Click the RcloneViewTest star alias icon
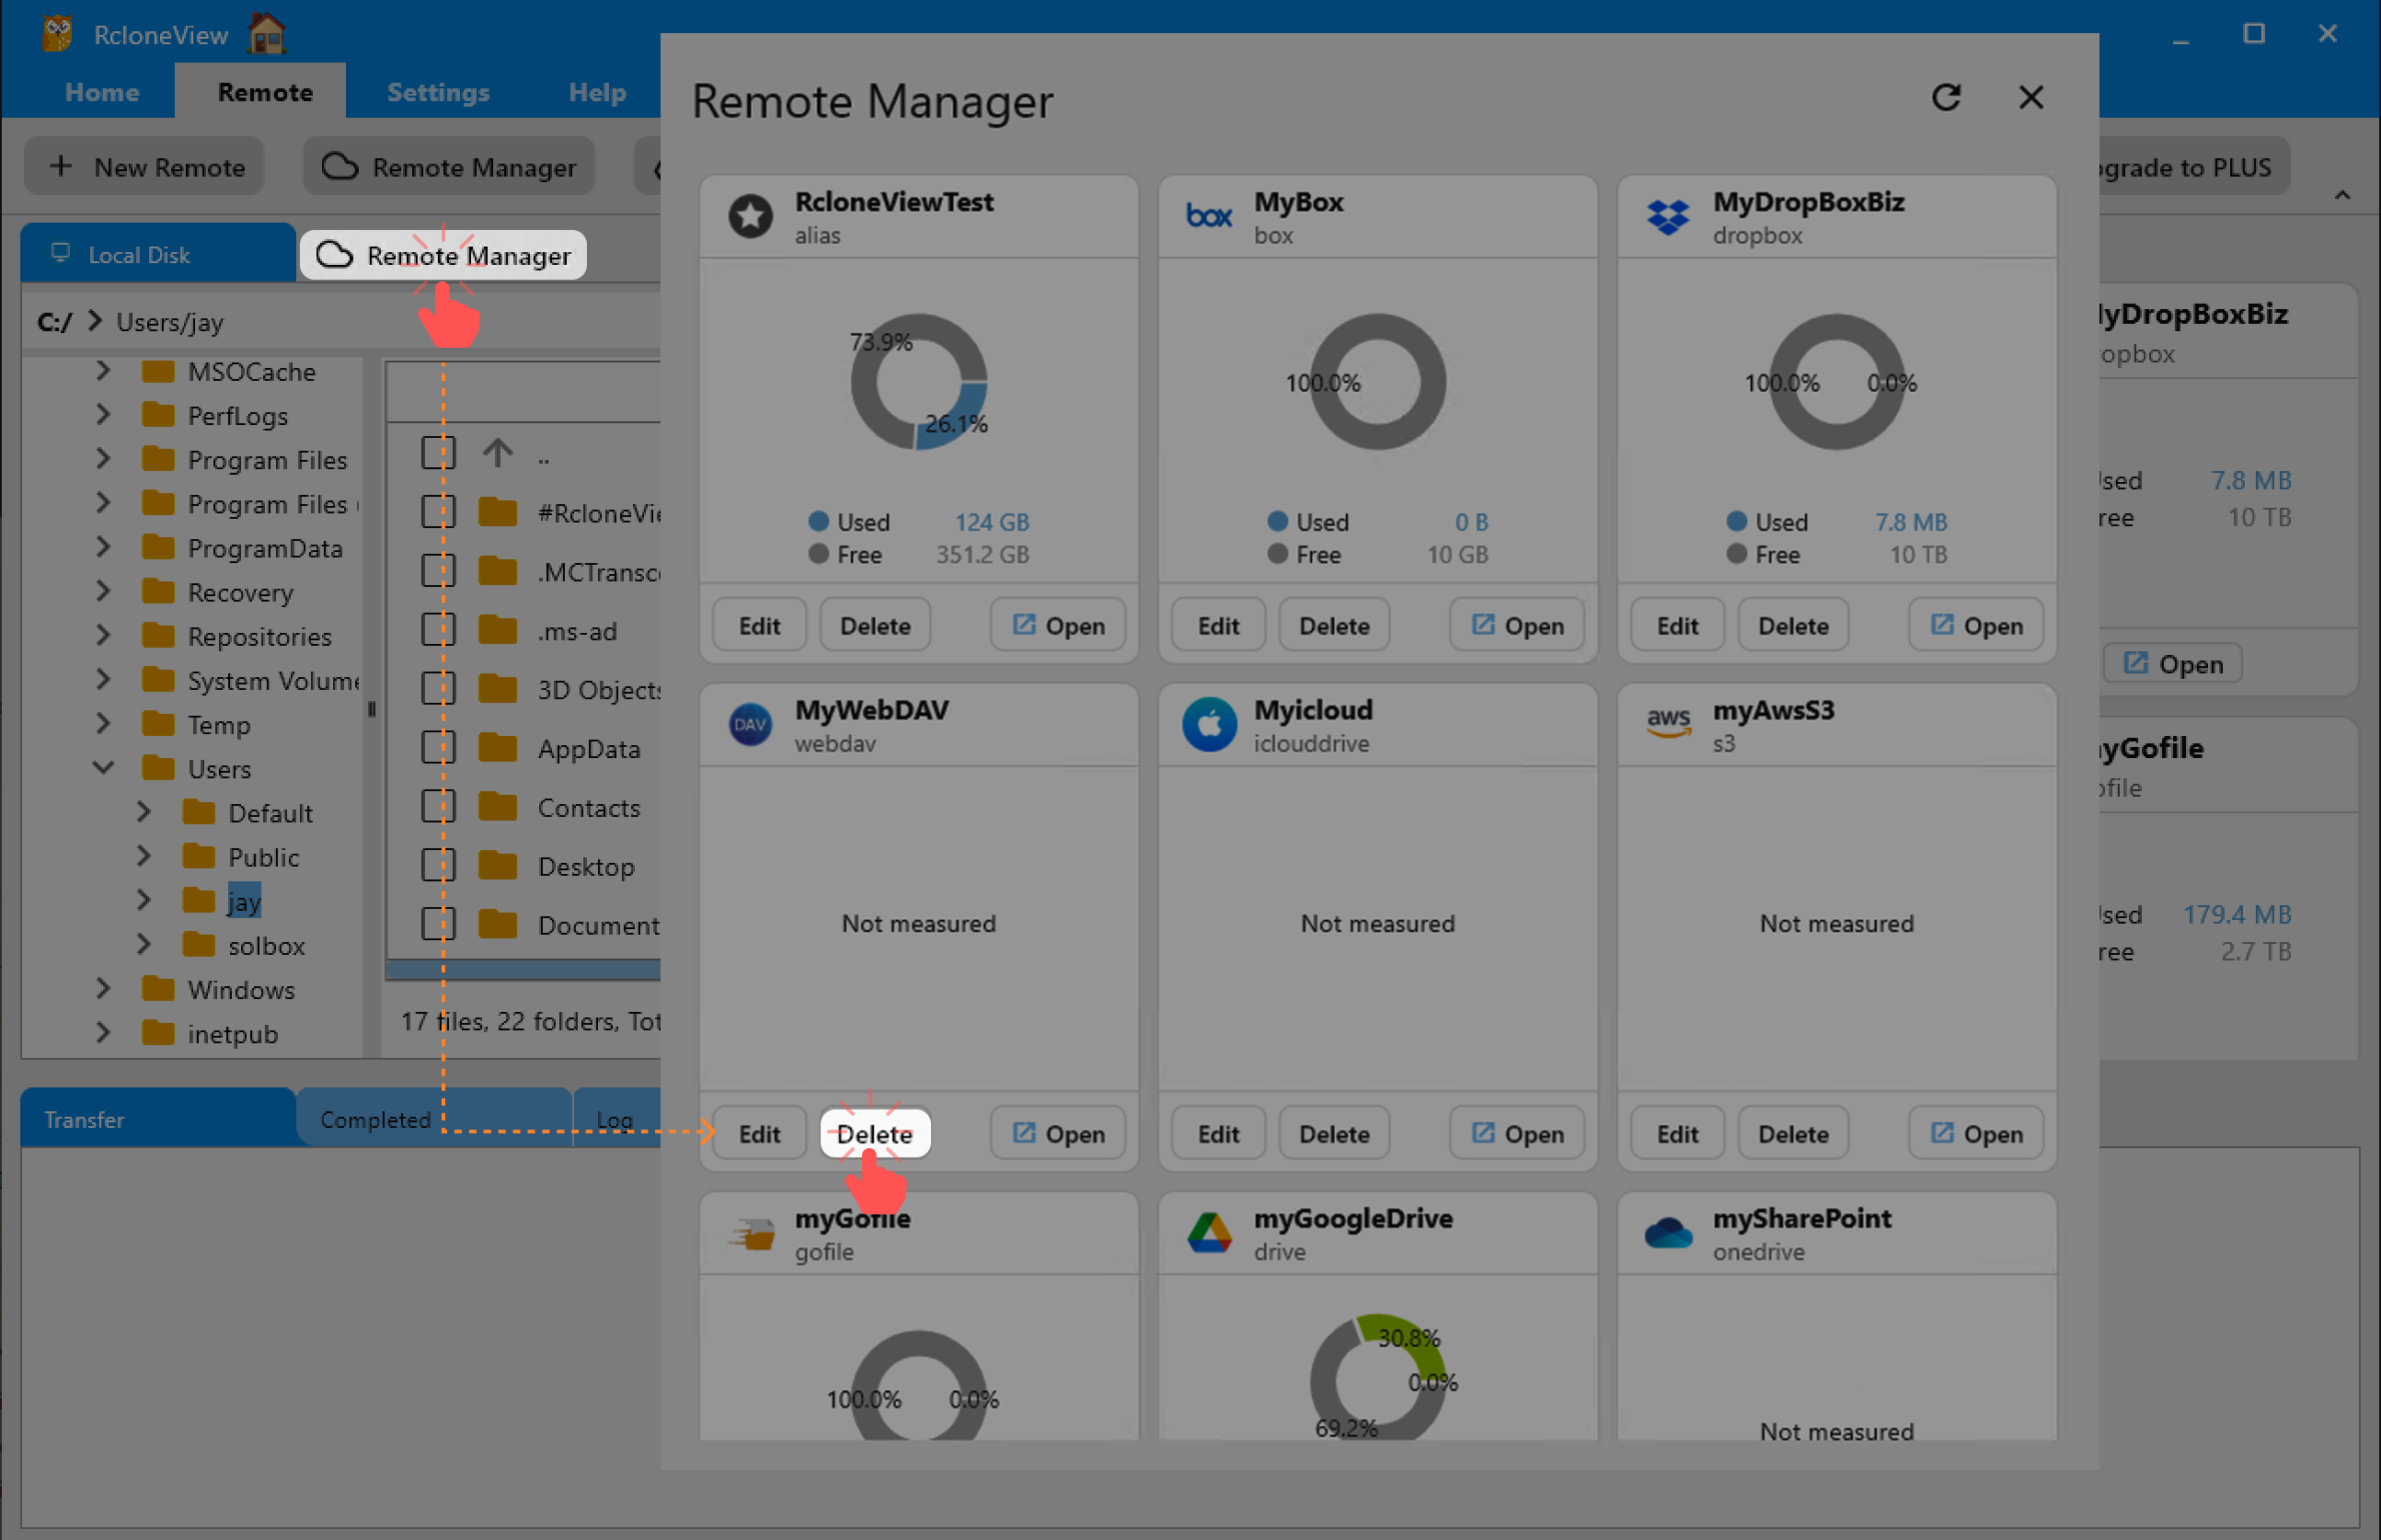 750,216
